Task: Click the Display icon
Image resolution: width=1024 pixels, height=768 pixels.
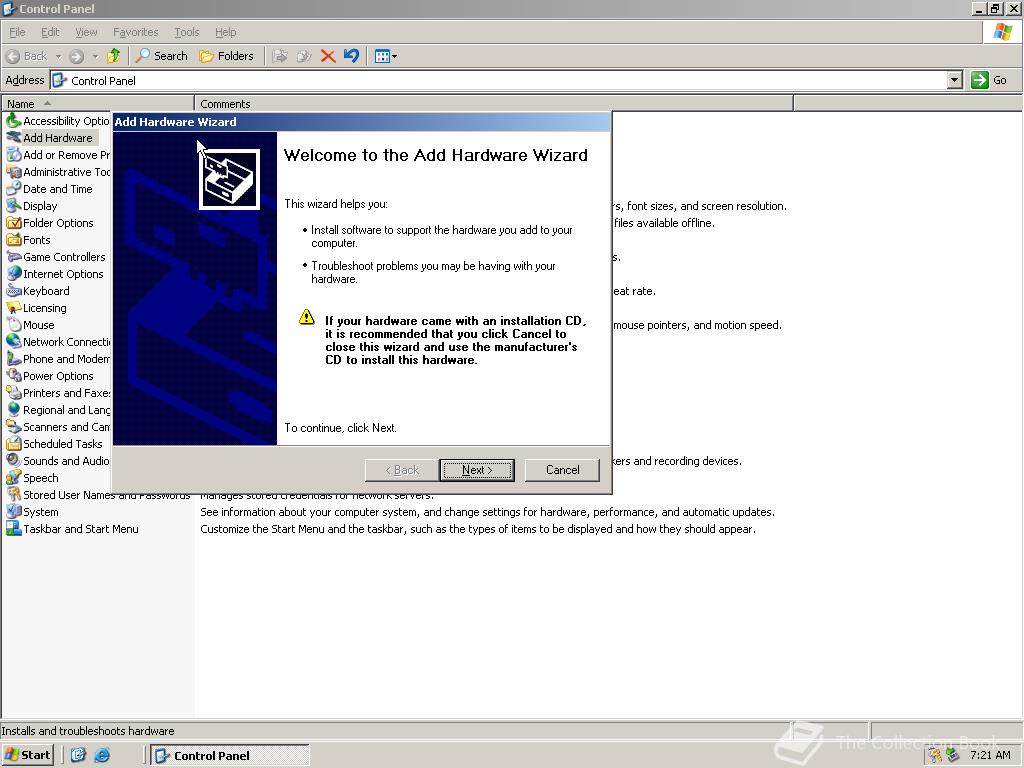Action: coord(13,206)
